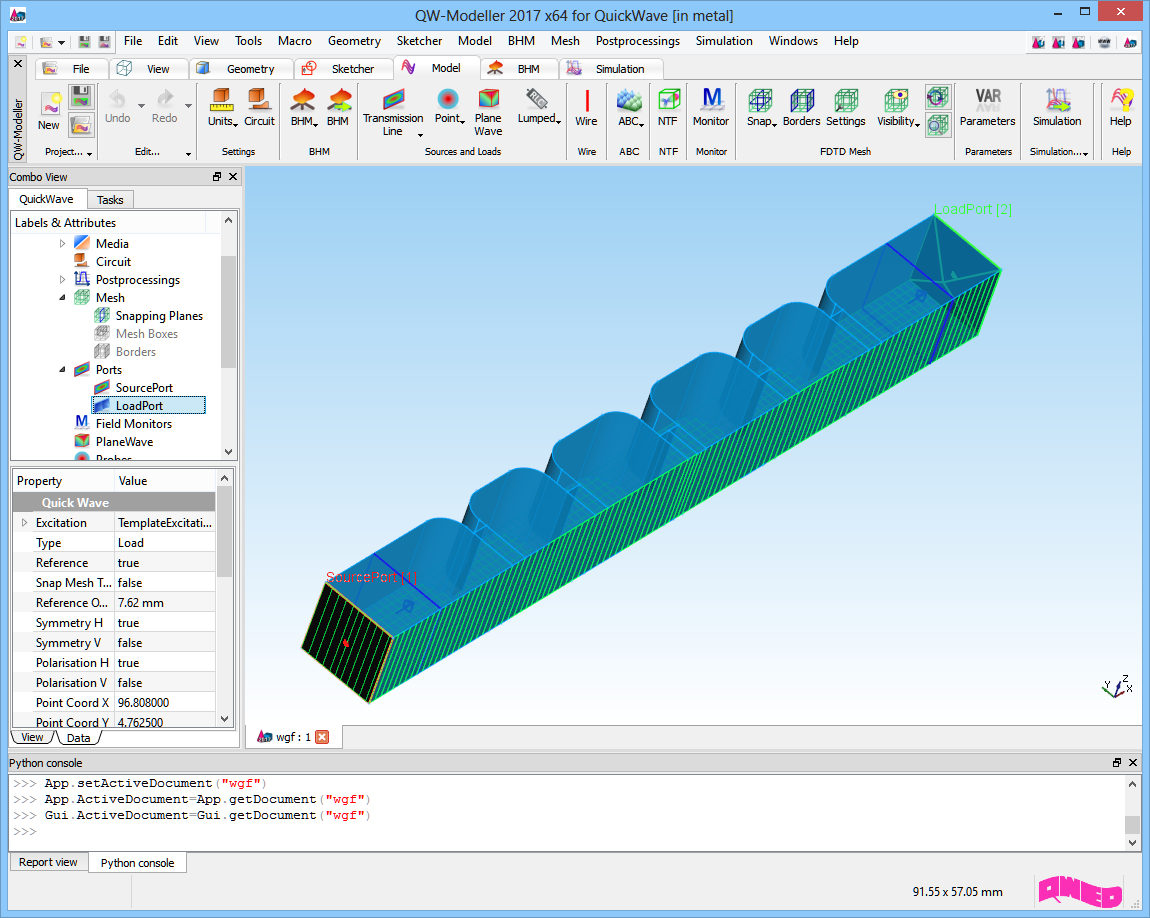Click the tree panel vertical scrollbar
Screen dimensions: 1150x918
[x=229, y=312]
